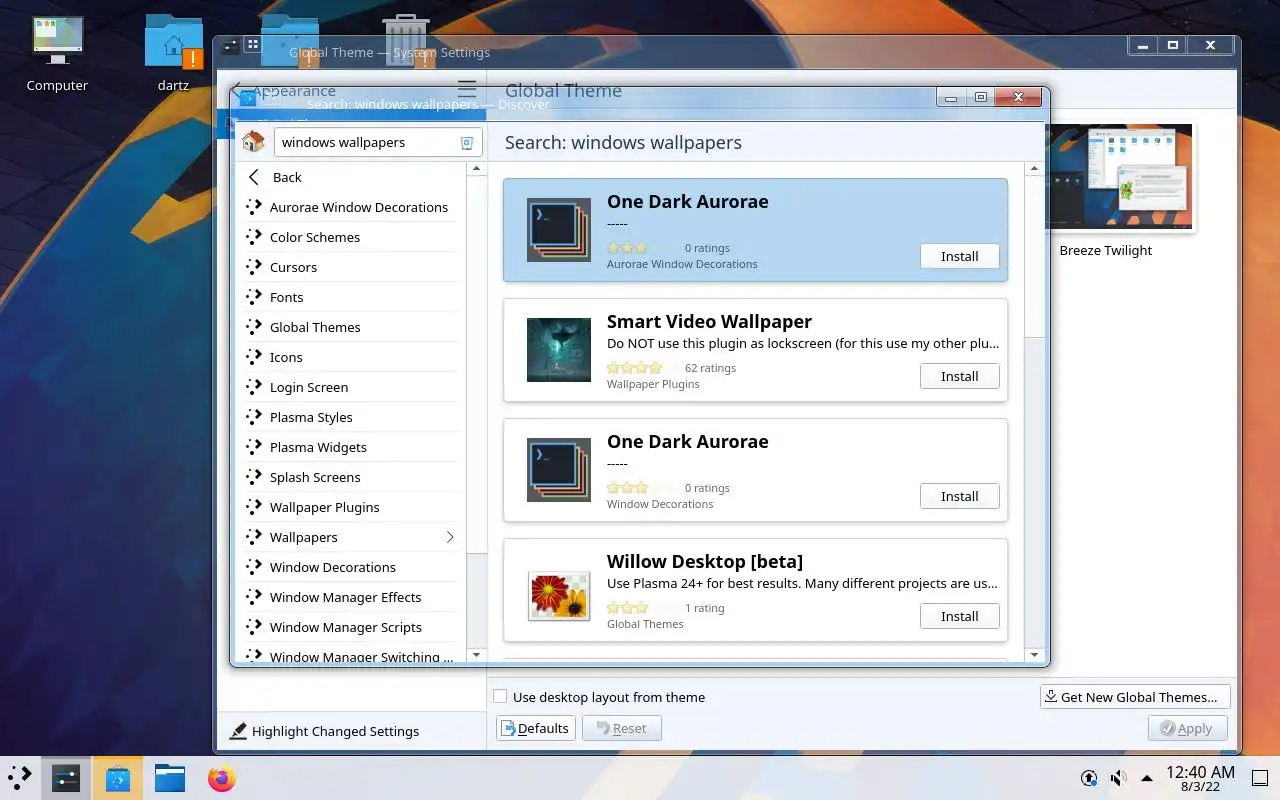Click the Fonts category icon
Image resolution: width=1280 pixels, height=800 pixels.
pos(253,297)
